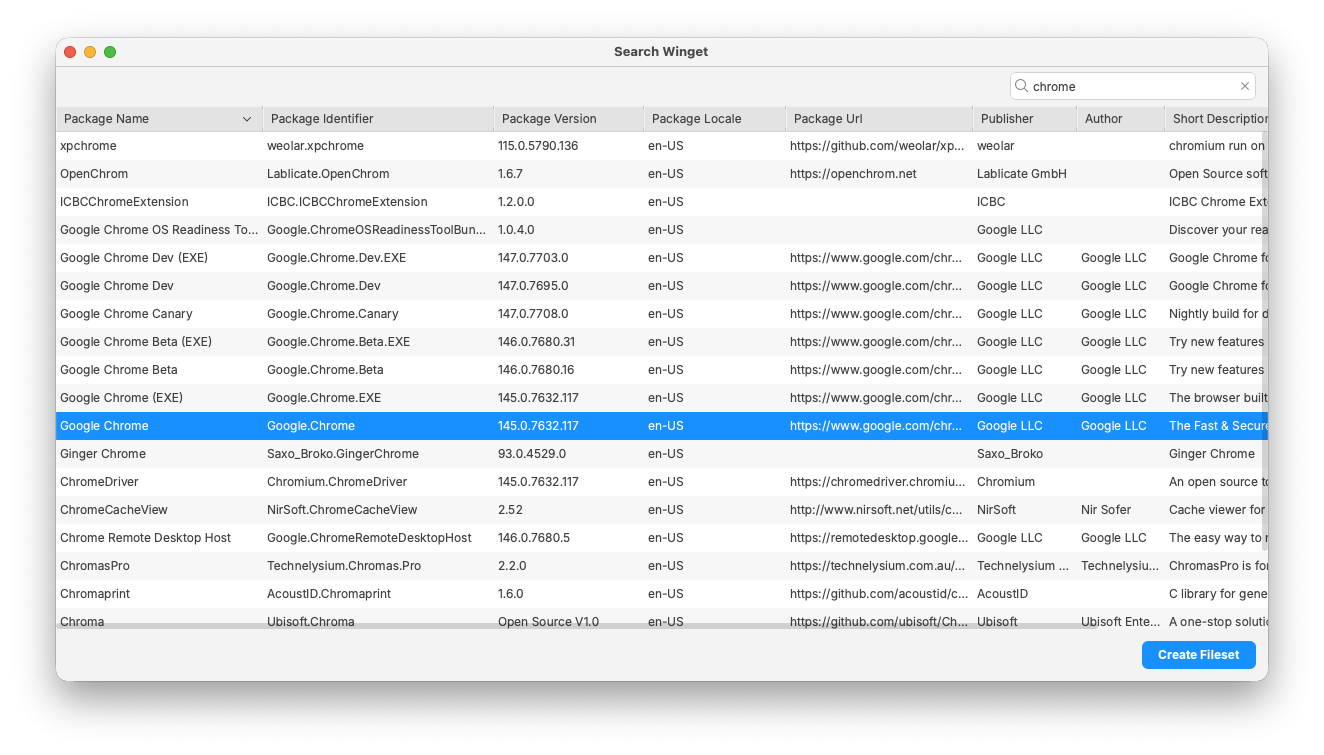The height and width of the screenshot is (755, 1324).
Task: Select the Google Chrome (EXE) package name
Action: pyautogui.click(x=121, y=398)
